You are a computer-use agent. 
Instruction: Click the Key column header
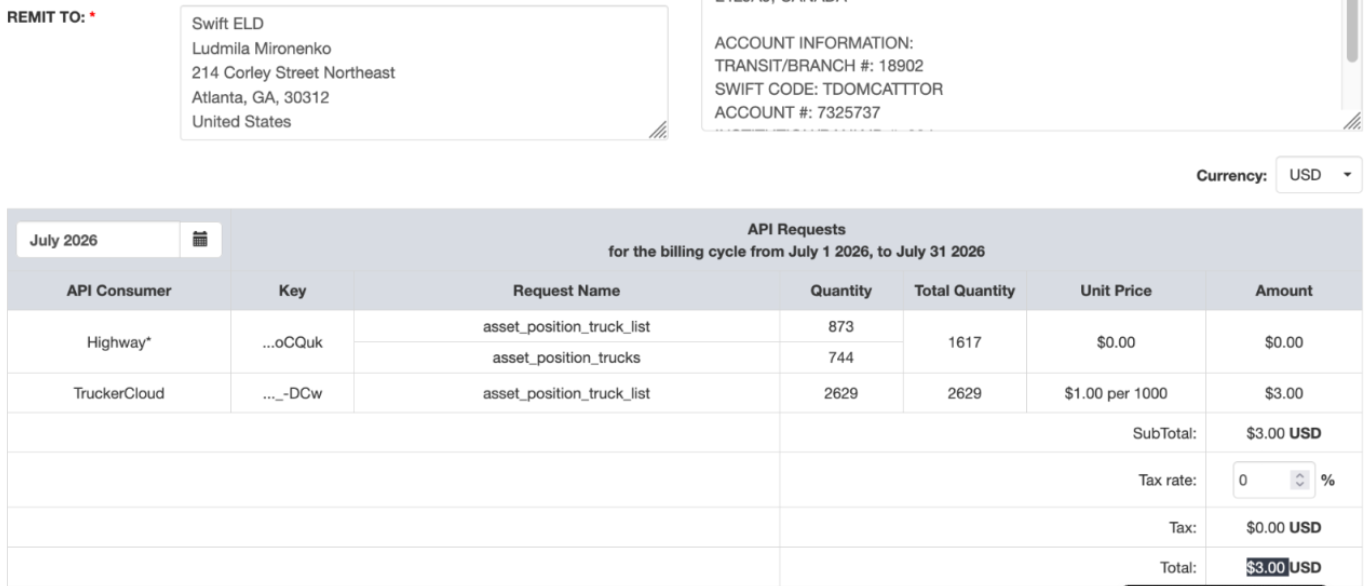click(x=293, y=291)
